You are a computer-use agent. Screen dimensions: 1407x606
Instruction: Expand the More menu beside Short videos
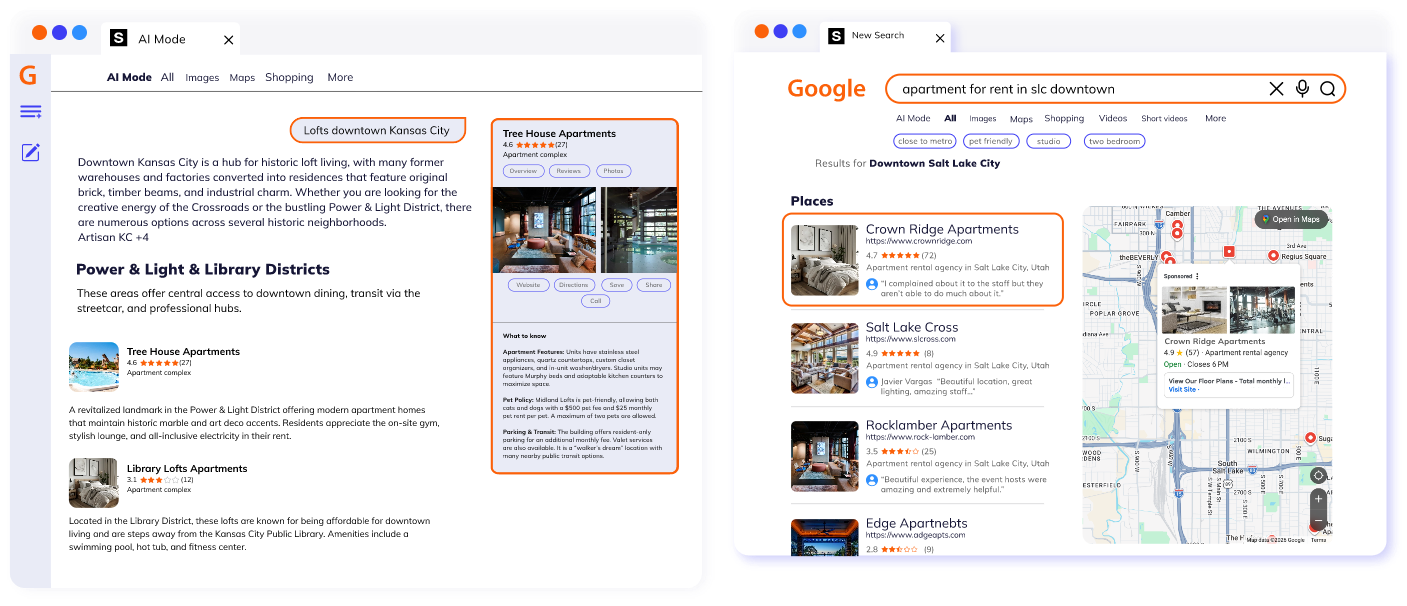tap(1215, 118)
